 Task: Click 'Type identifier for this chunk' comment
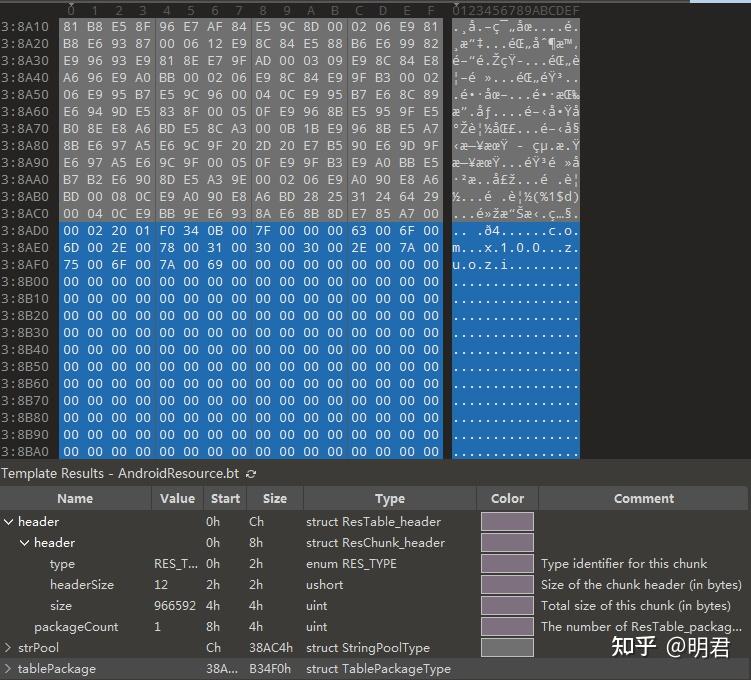click(624, 564)
